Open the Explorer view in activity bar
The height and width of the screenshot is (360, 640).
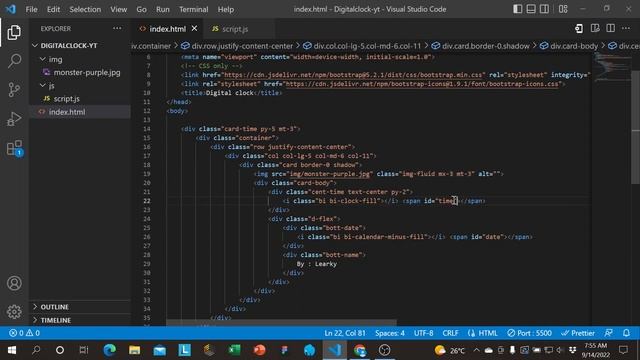[x=14, y=33]
